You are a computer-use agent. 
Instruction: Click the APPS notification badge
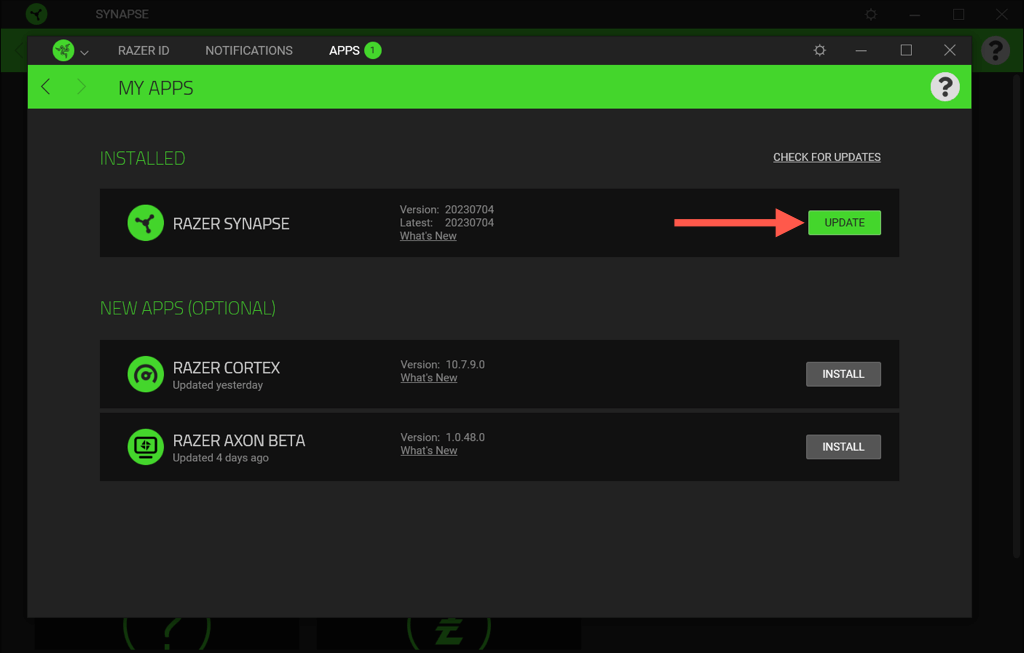[x=373, y=50]
